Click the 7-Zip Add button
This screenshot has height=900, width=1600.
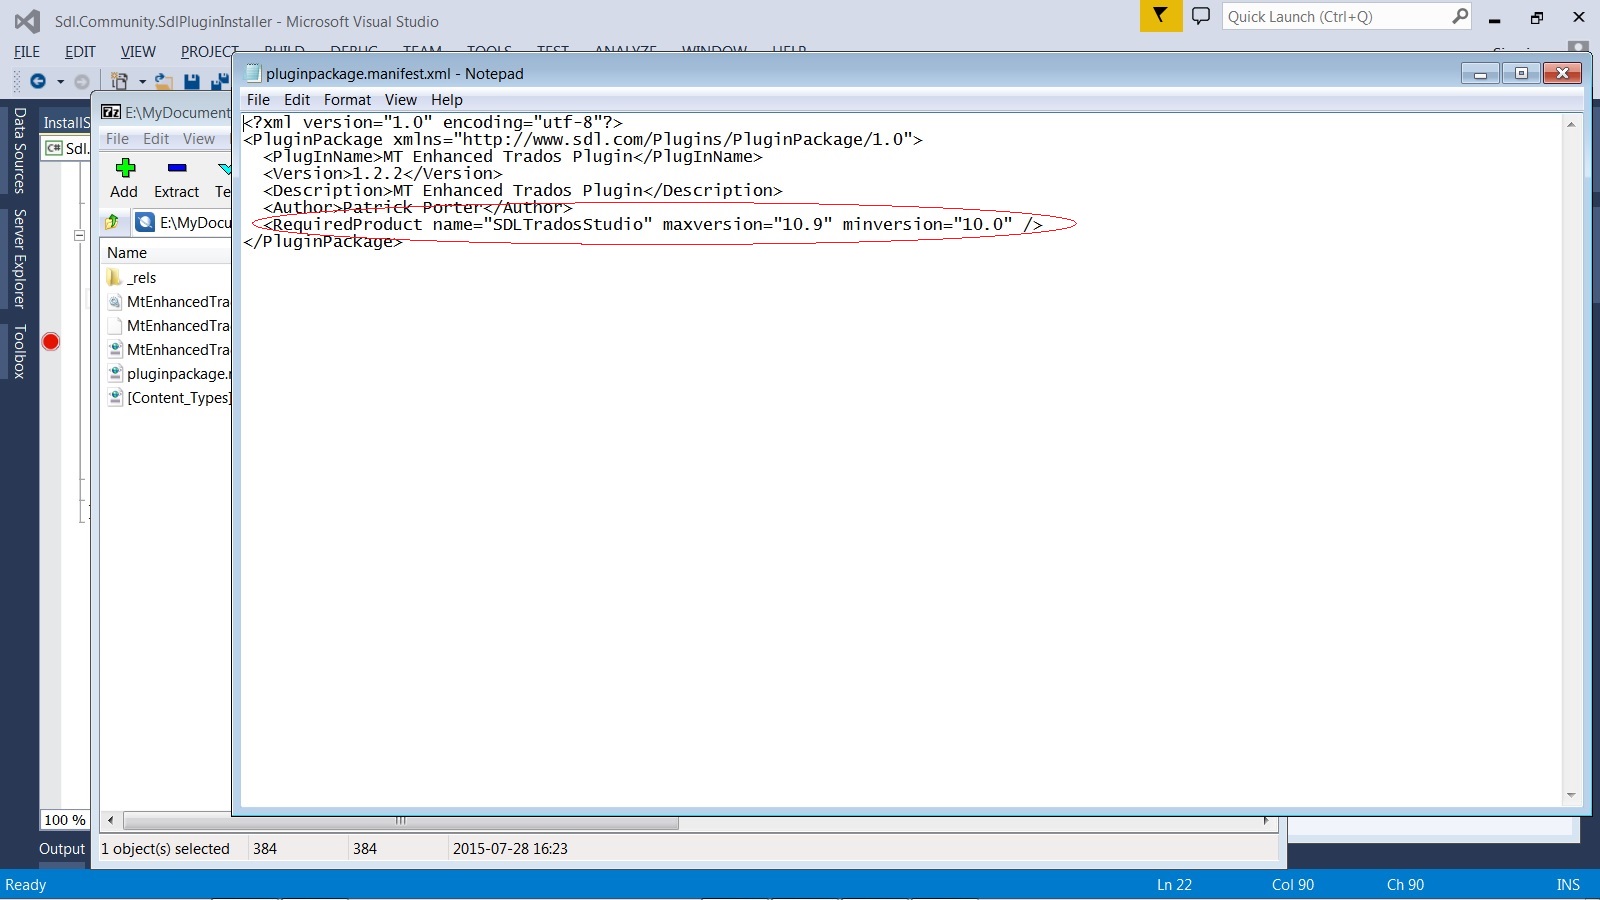pyautogui.click(x=124, y=178)
